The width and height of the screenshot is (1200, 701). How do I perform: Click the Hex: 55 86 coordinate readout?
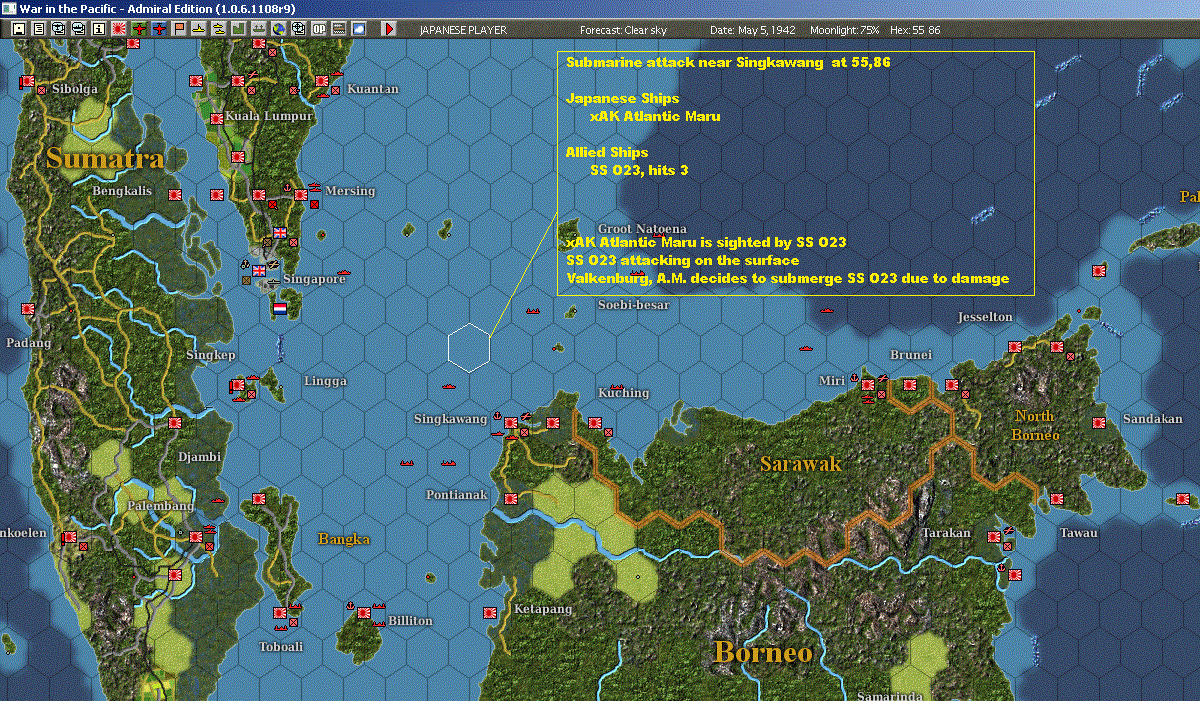pyautogui.click(x=914, y=31)
